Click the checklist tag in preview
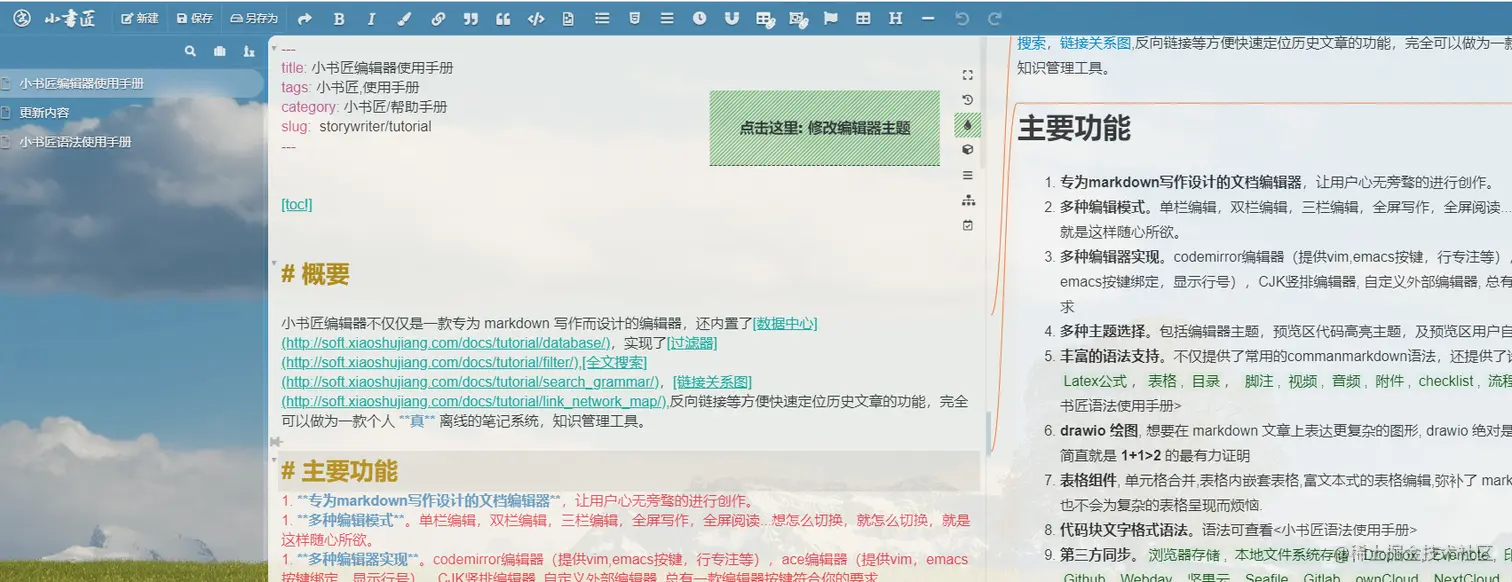Screen dimensions: 1512x582 coord(1446,381)
